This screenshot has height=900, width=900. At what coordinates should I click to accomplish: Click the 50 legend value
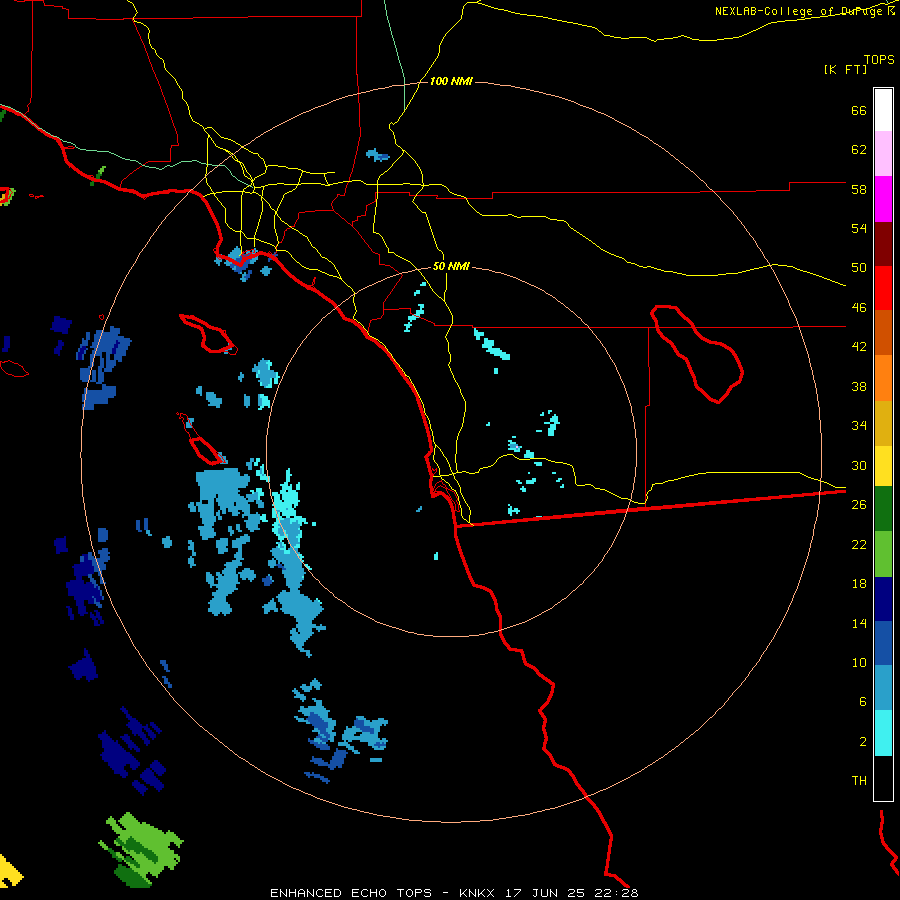(x=859, y=268)
